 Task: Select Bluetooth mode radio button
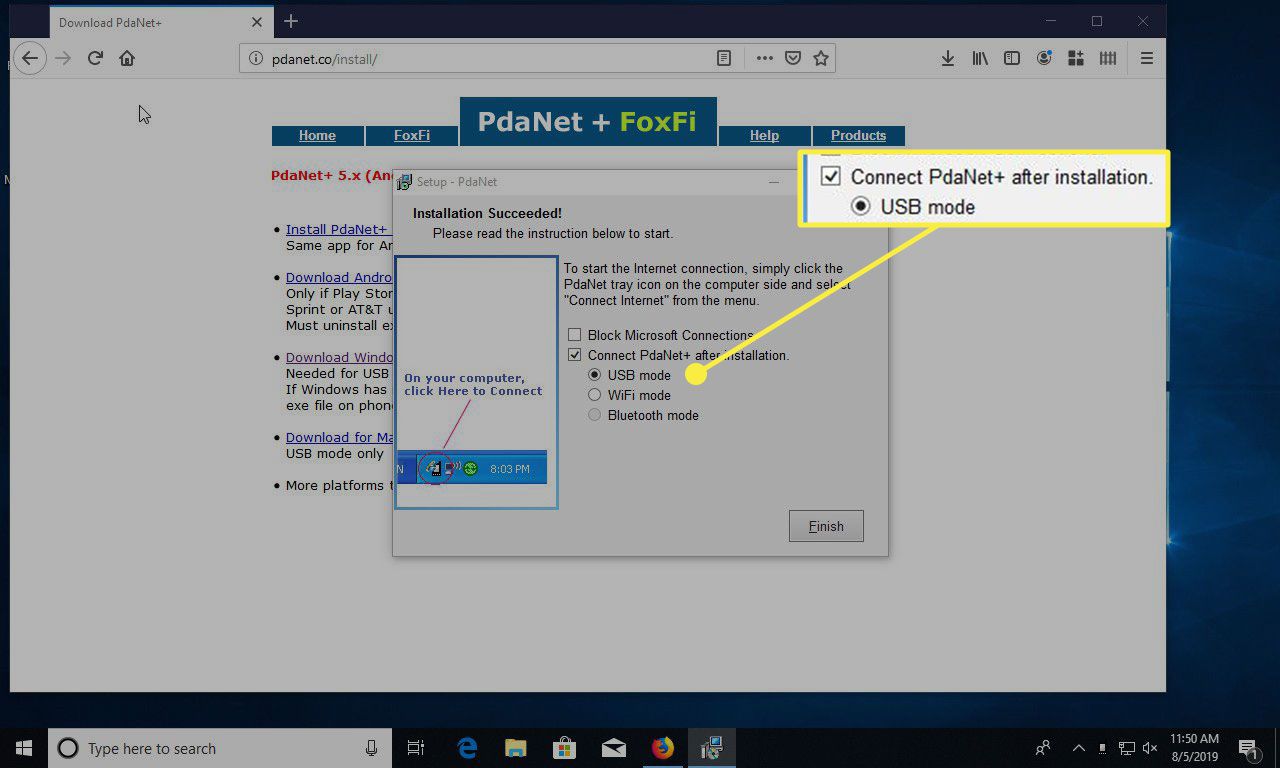click(595, 415)
